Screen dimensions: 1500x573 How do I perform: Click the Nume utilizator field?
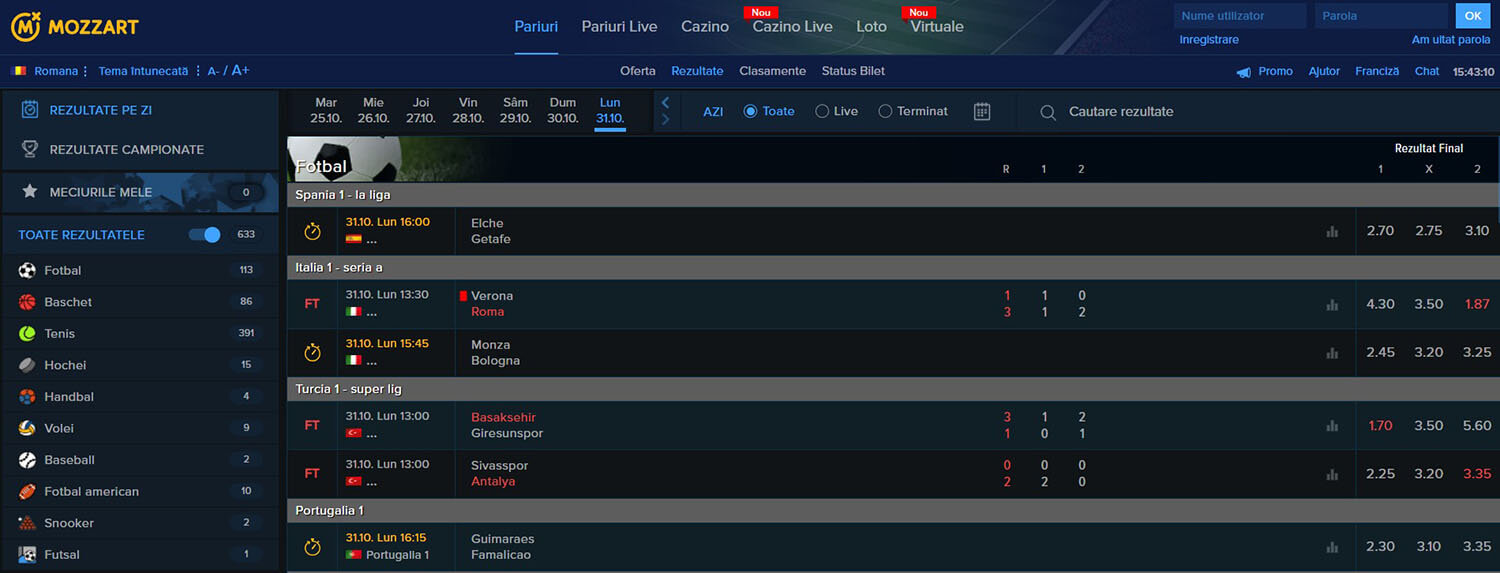[x=1240, y=16]
